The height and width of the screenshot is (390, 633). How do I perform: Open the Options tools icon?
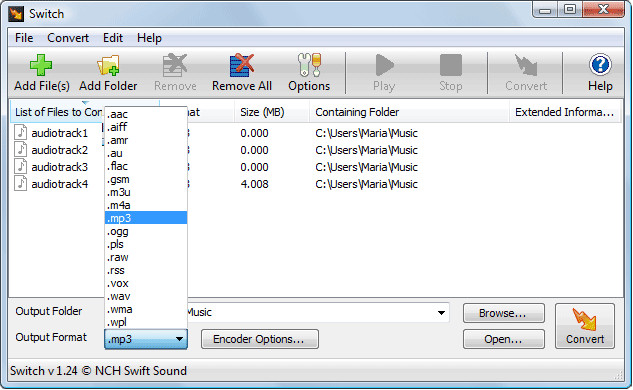pos(309,65)
